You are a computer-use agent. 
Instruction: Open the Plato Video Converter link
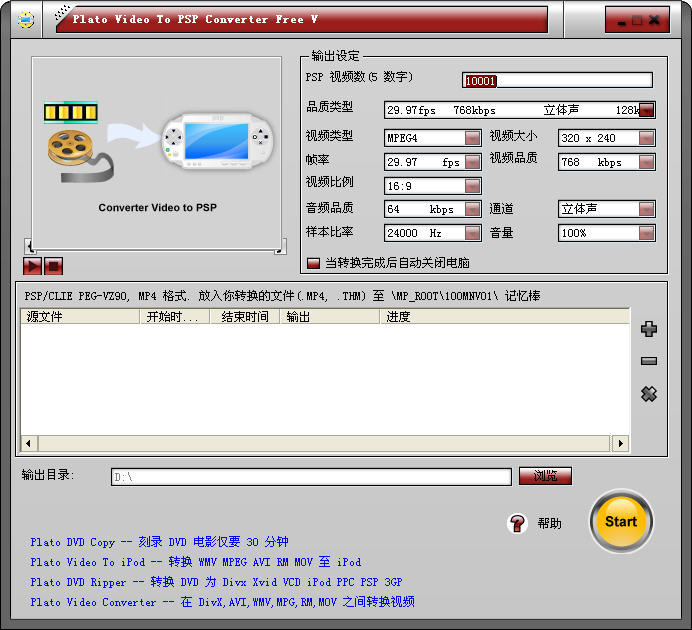pos(222,602)
